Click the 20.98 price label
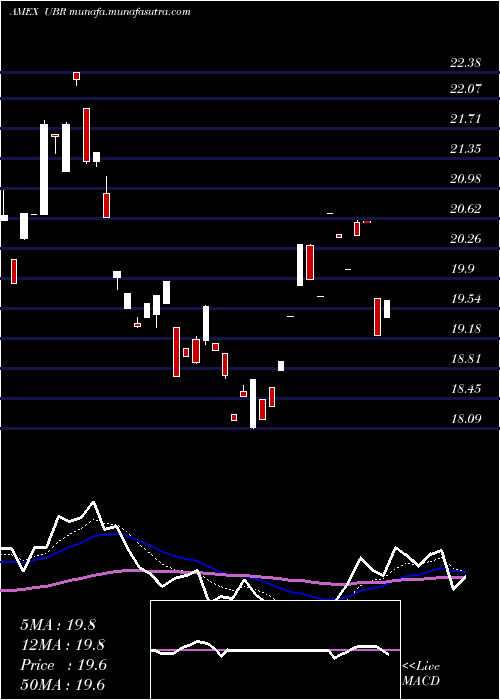Image resolution: width=500 pixels, height=700 pixels. coord(465,179)
